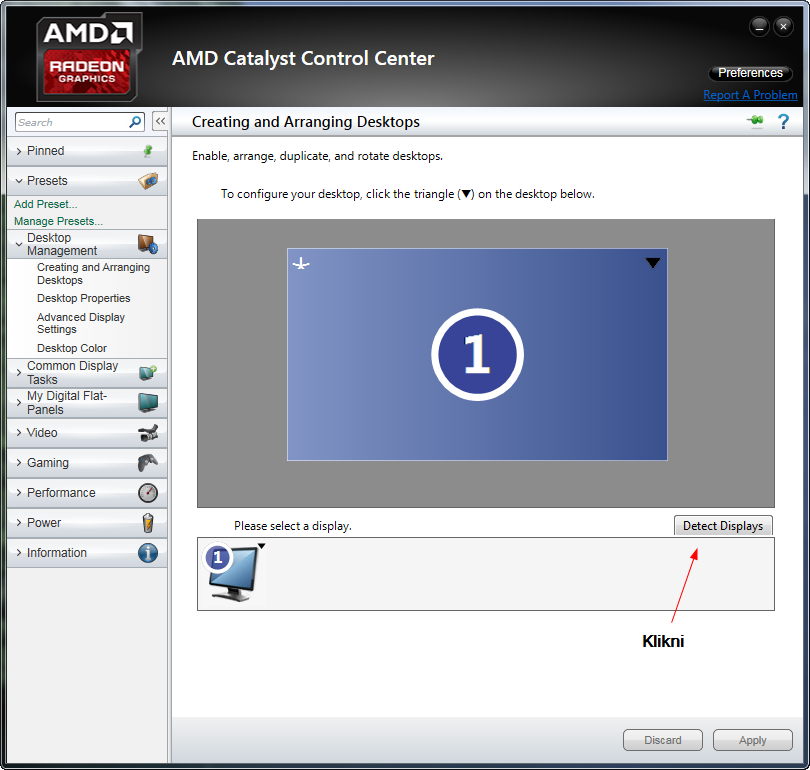Click Manage Presets link

pyautogui.click(x=58, y=221)
